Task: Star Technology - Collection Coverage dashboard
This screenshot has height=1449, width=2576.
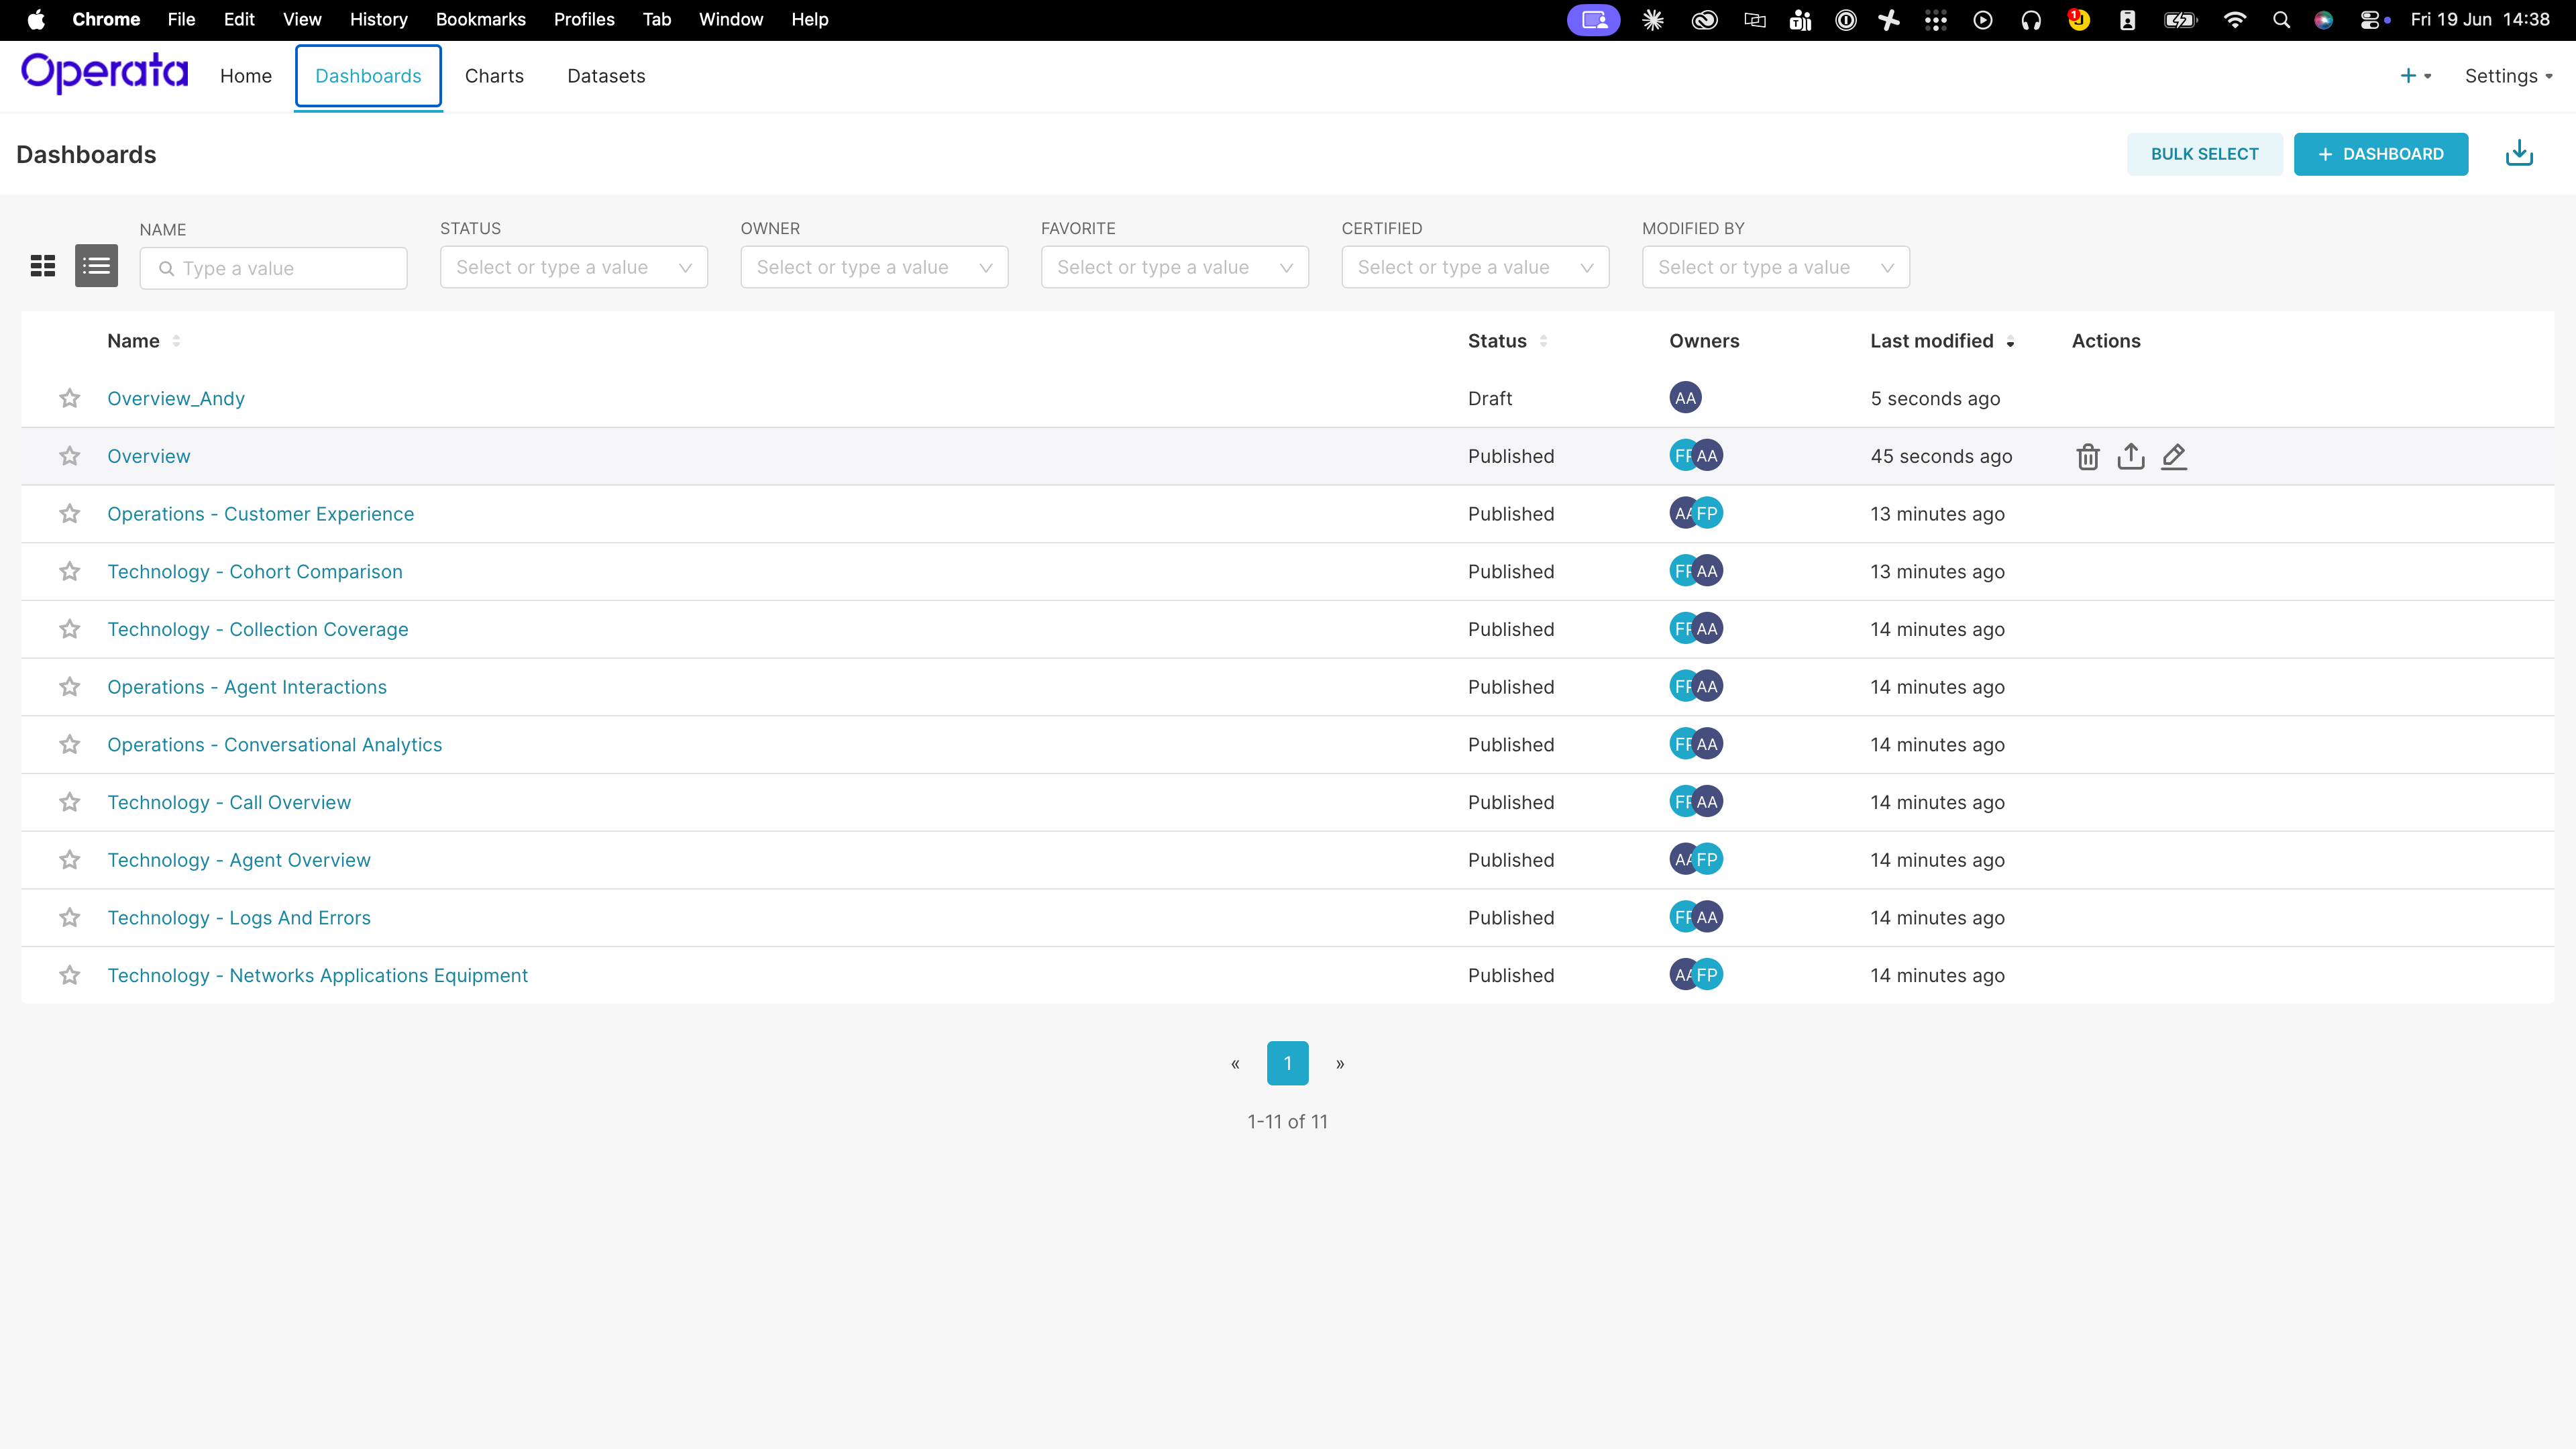Action: click(x=69, y=629)
